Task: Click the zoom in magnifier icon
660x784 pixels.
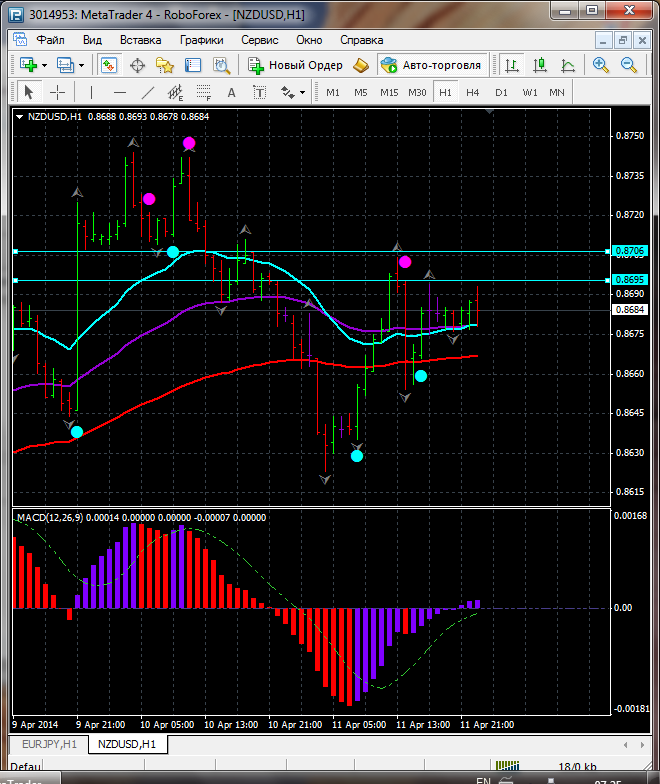Action: point(601,65)
